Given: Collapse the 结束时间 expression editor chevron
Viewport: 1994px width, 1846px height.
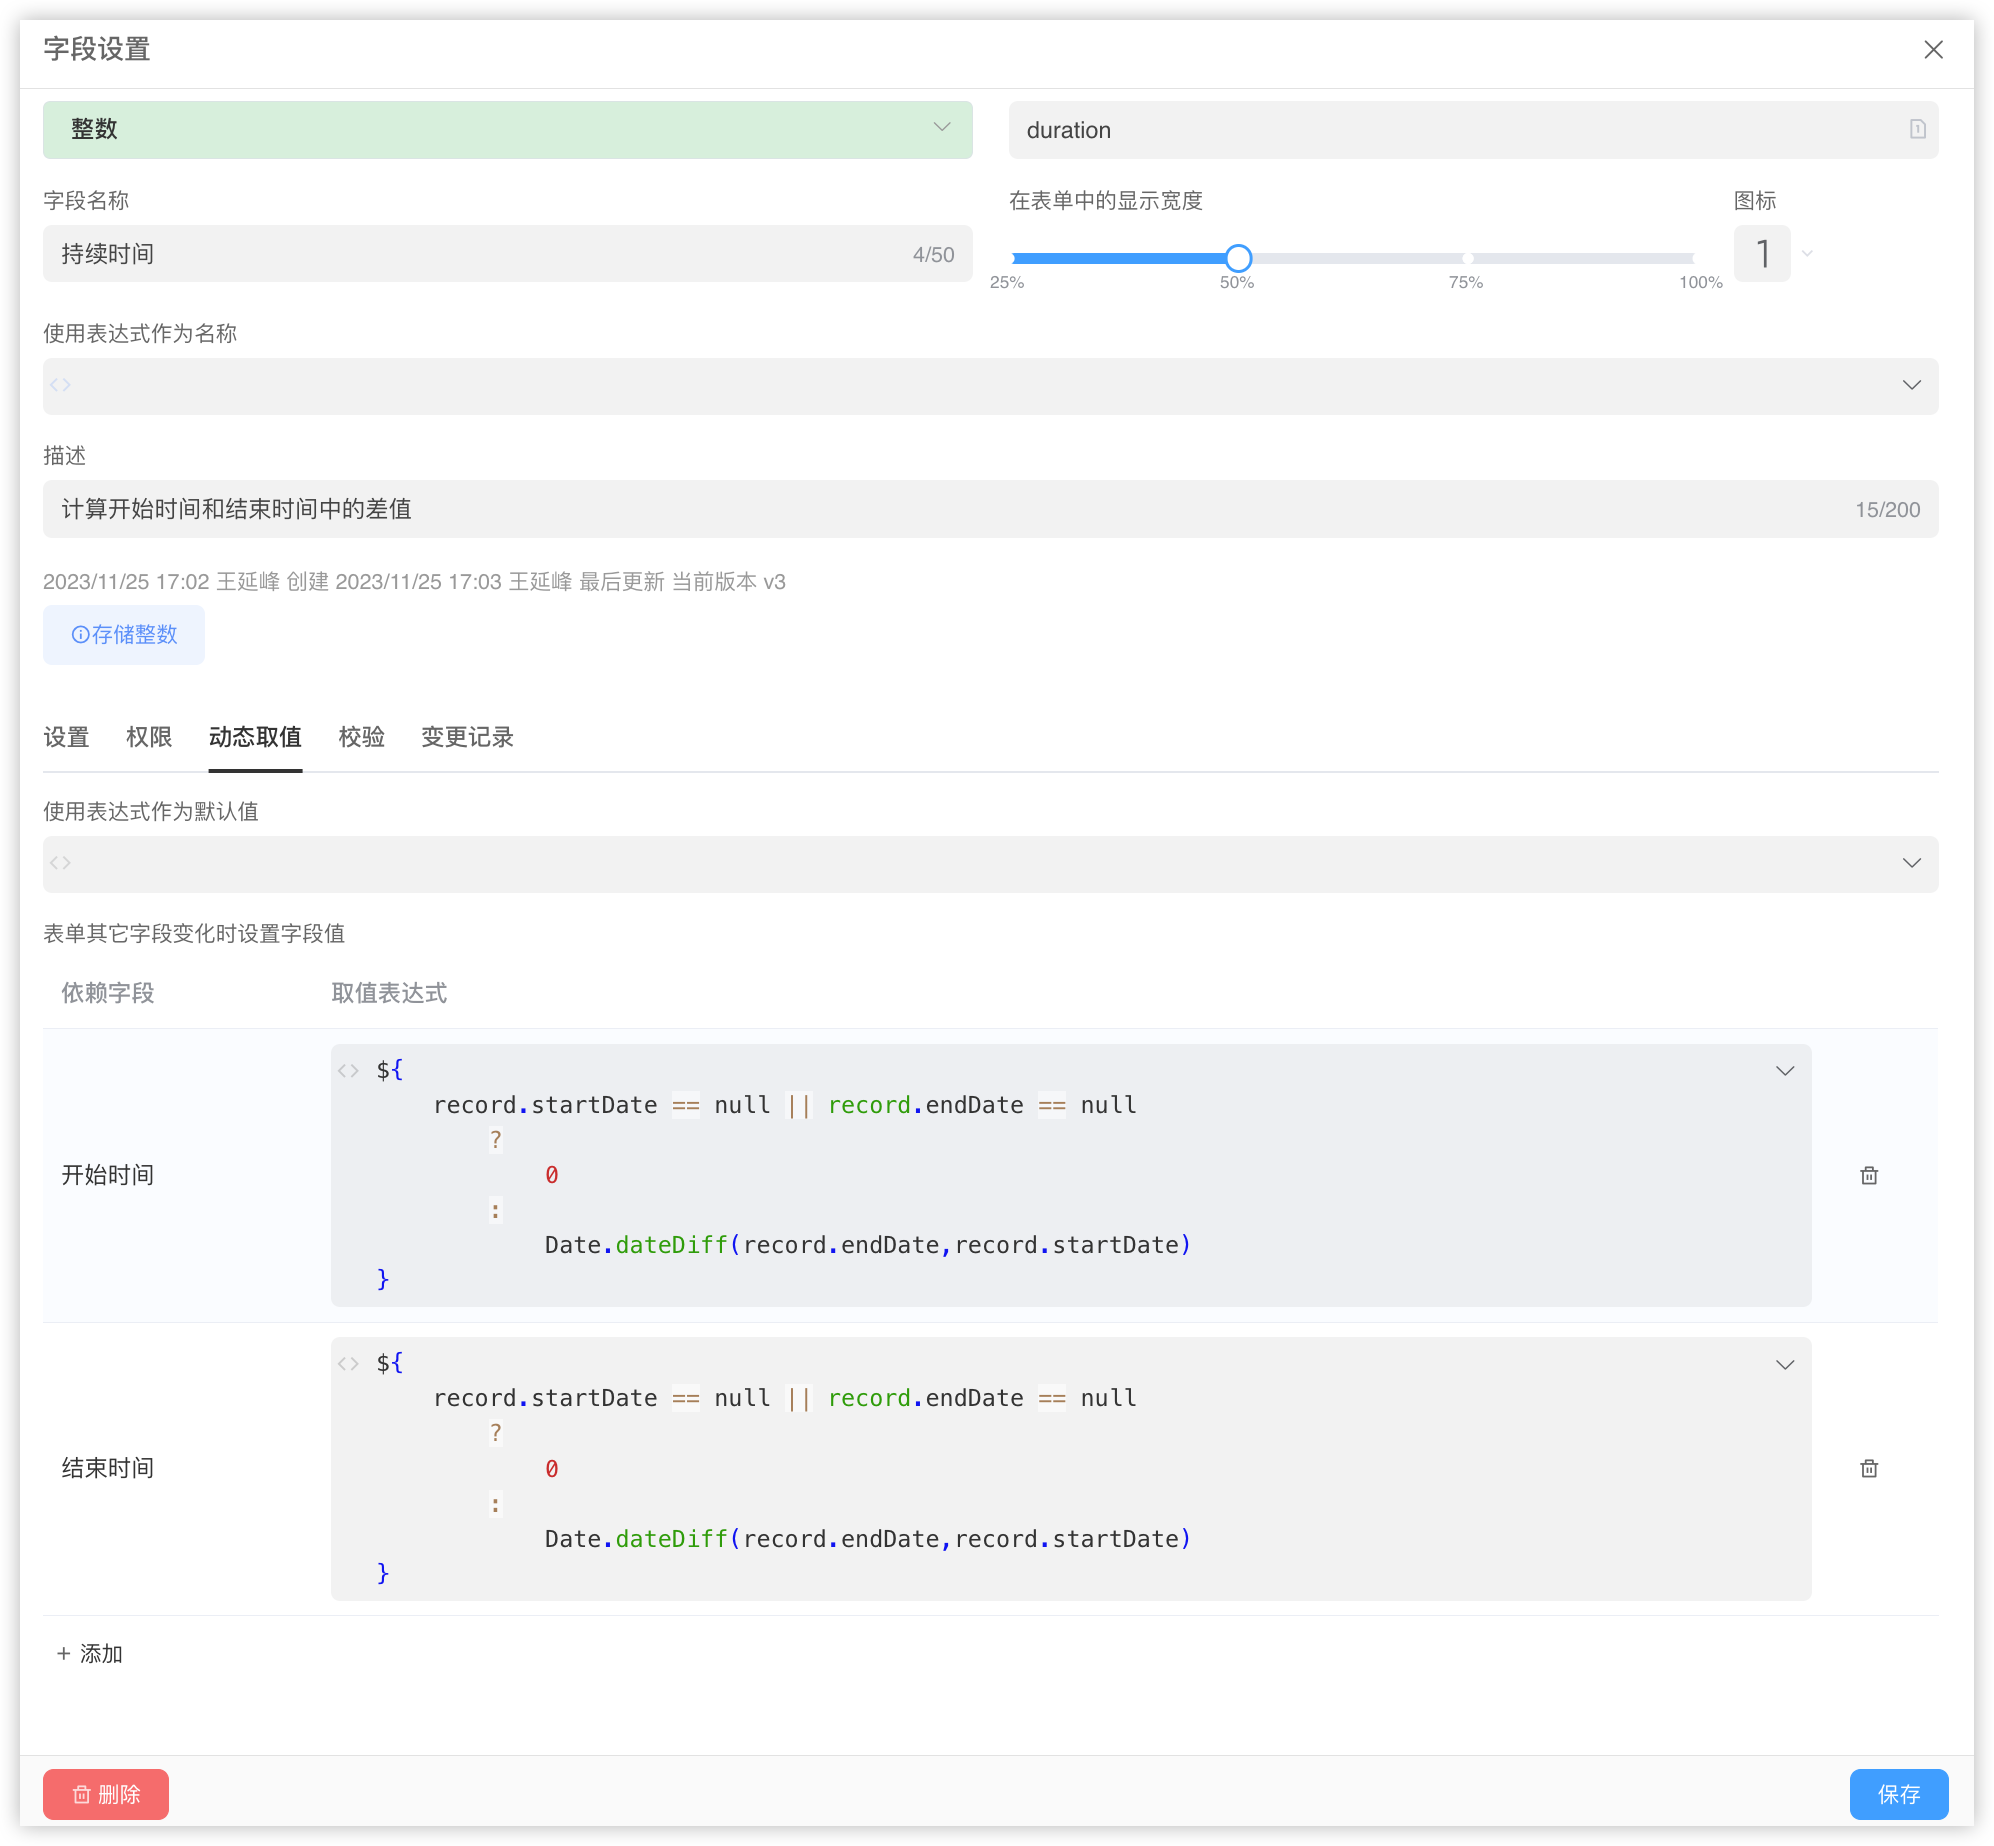Looking at the screenshot, I should 1784,1365.
